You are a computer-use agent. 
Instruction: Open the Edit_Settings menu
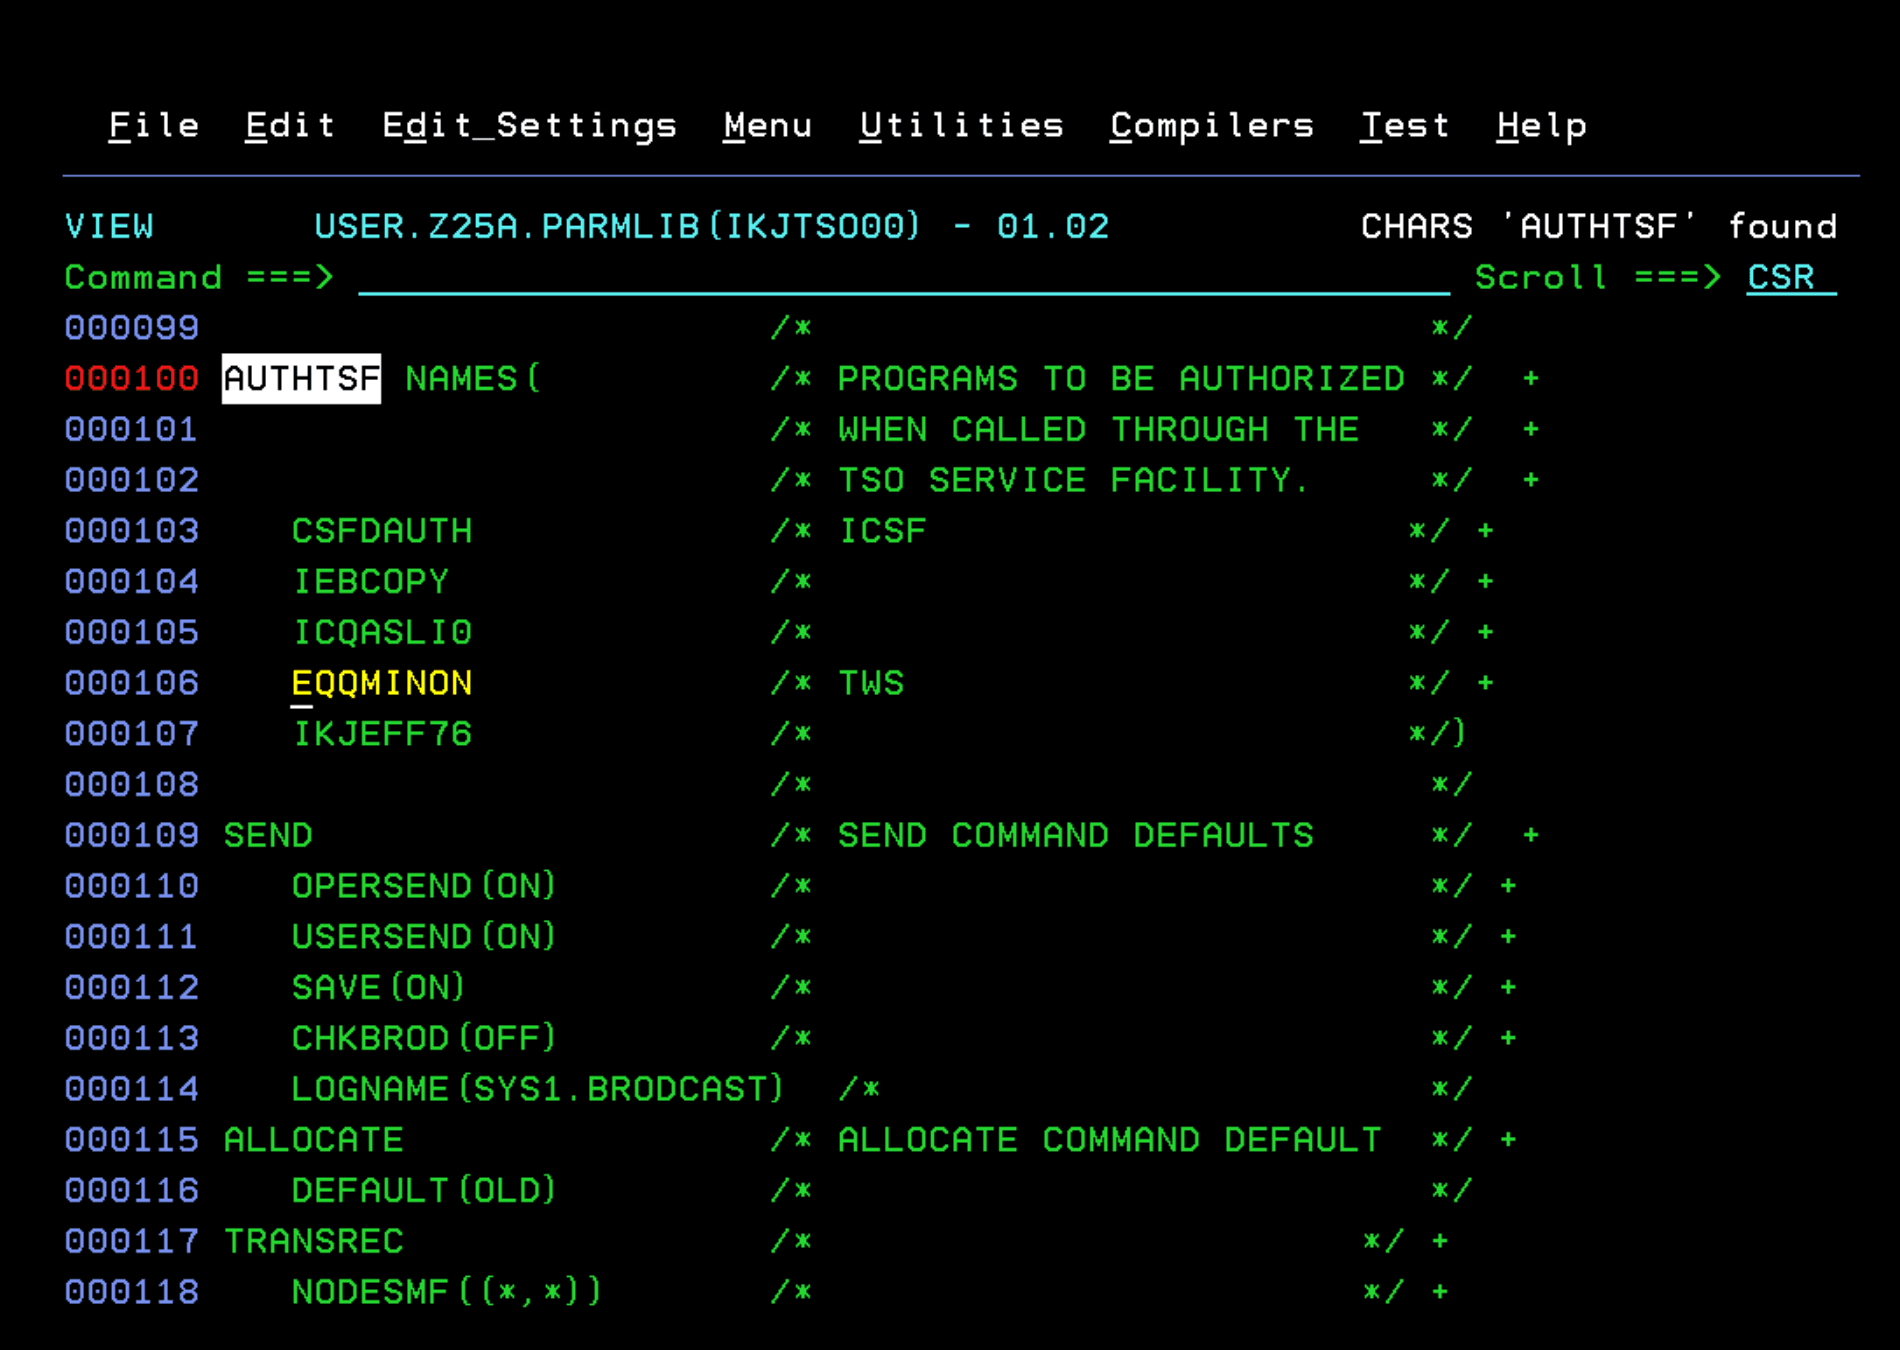click(529, 126)
